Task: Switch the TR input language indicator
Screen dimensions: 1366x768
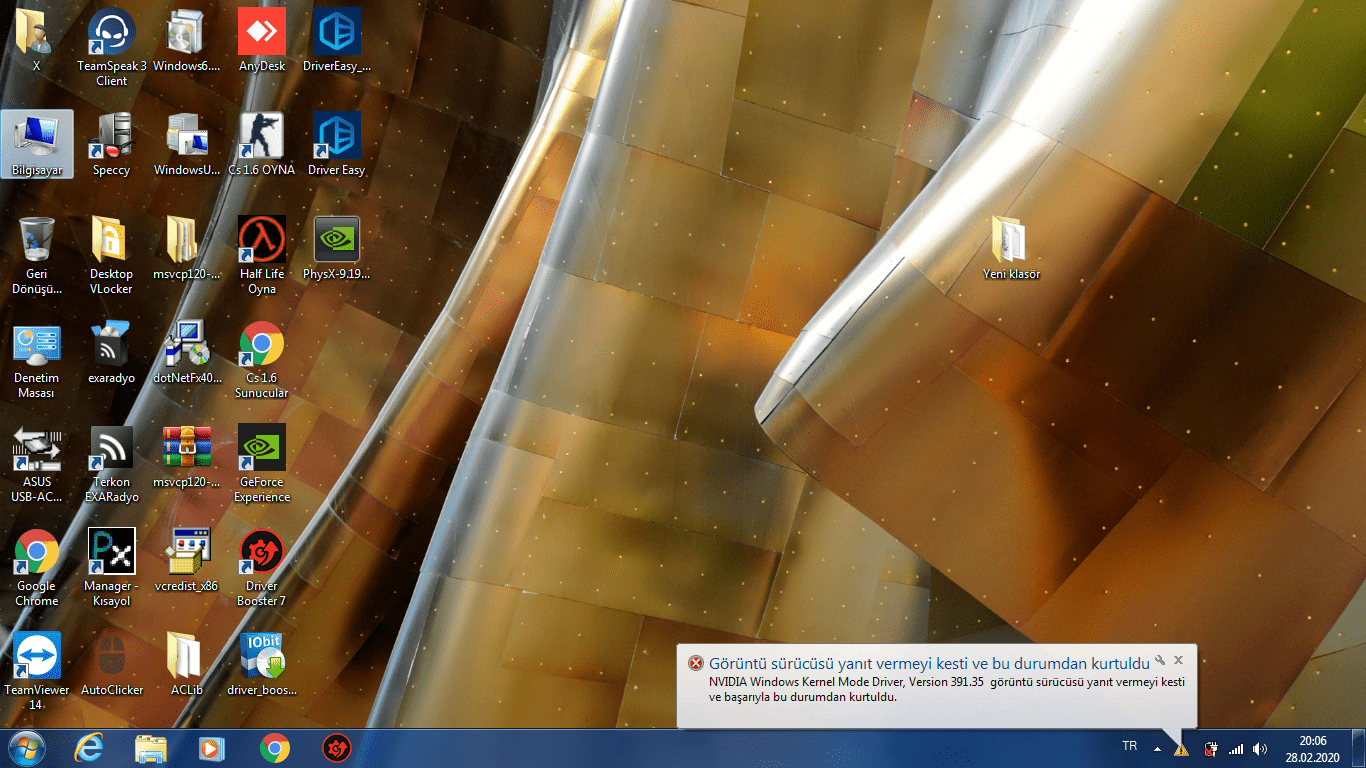Action: pos(1130,747)
